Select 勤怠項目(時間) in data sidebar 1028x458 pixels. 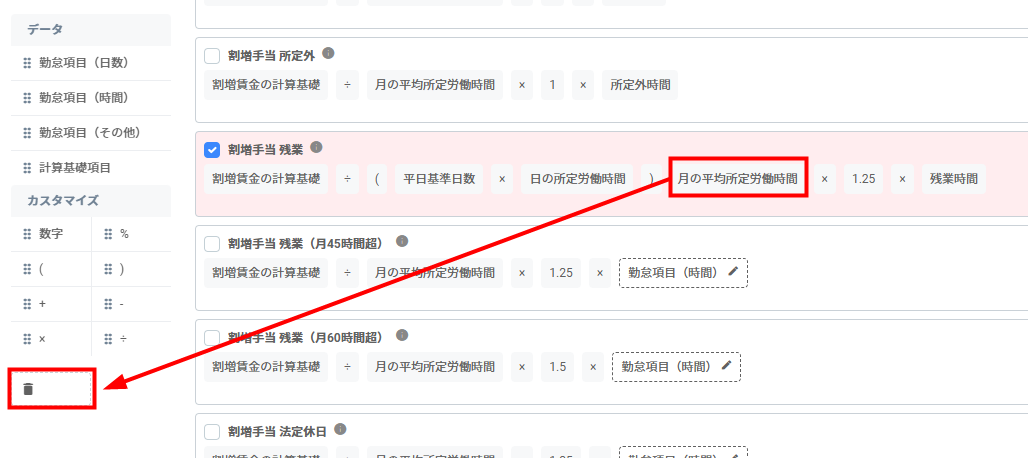coord(91,98)
